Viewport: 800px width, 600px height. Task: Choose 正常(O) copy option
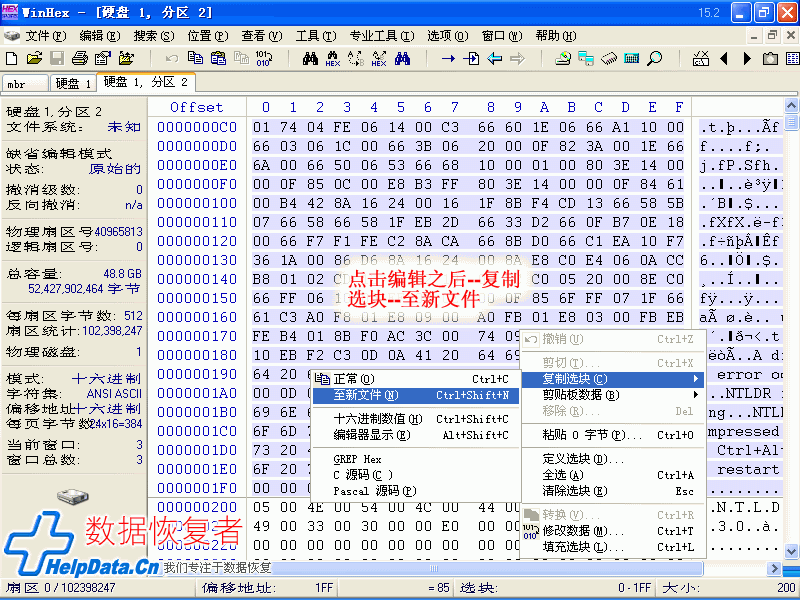tap(416, 379)
